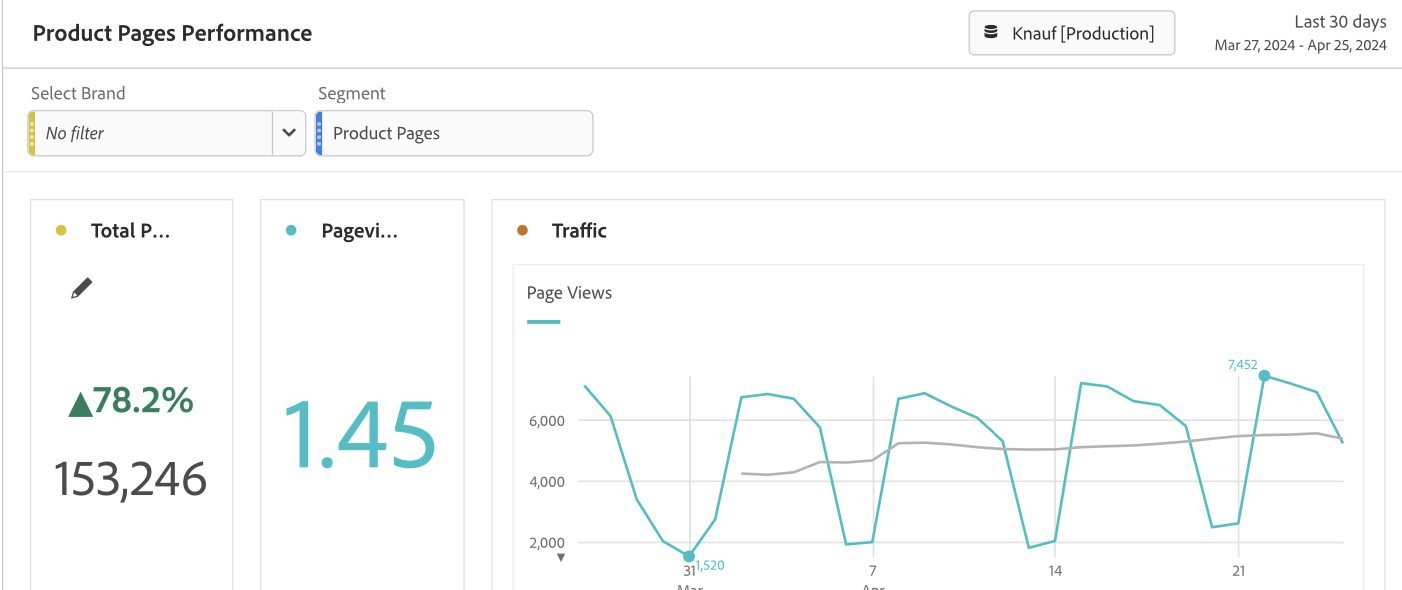The image size is (1402, 590).
Task: Click the 21 x-axis date label
Action: click(x=1238, y=571)
